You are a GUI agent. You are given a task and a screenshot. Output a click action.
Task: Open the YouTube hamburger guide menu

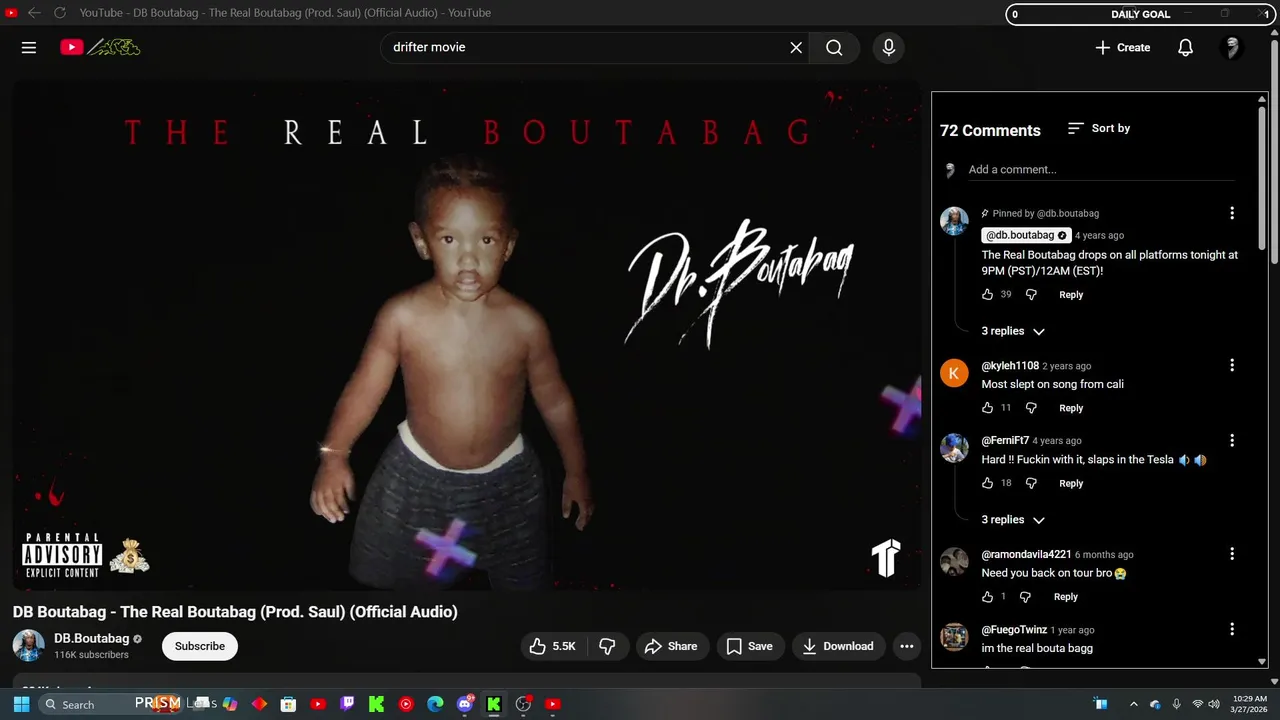point(29,47)
